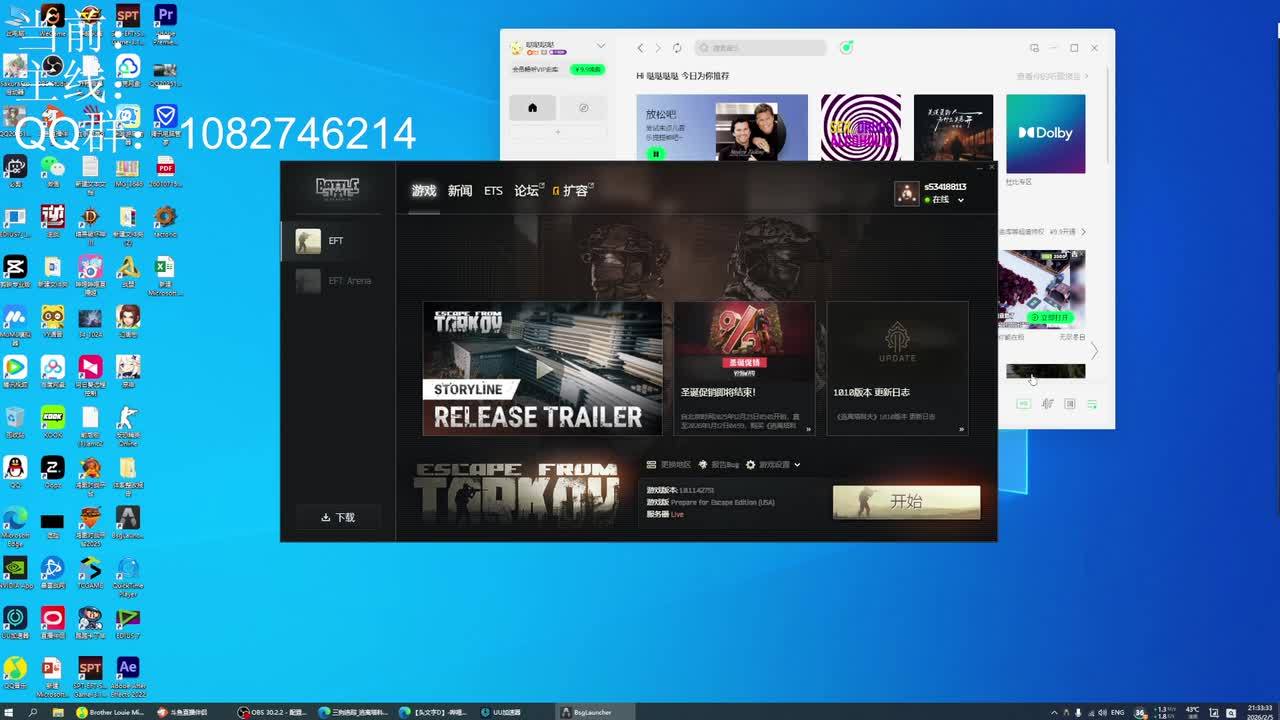This screenshot has height=720, width=1280.
Task: Click the music app refresh icon
Action: pos(677,48)
